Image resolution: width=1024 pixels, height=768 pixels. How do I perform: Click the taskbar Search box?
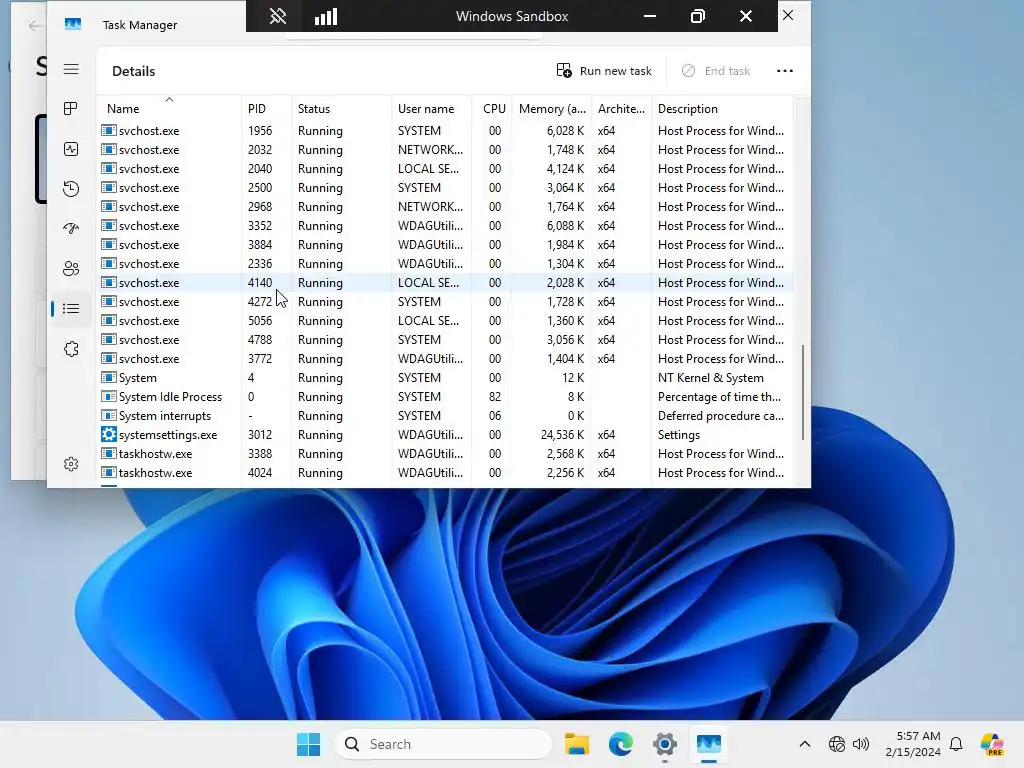pyautogui.click(x=443, y=744)
